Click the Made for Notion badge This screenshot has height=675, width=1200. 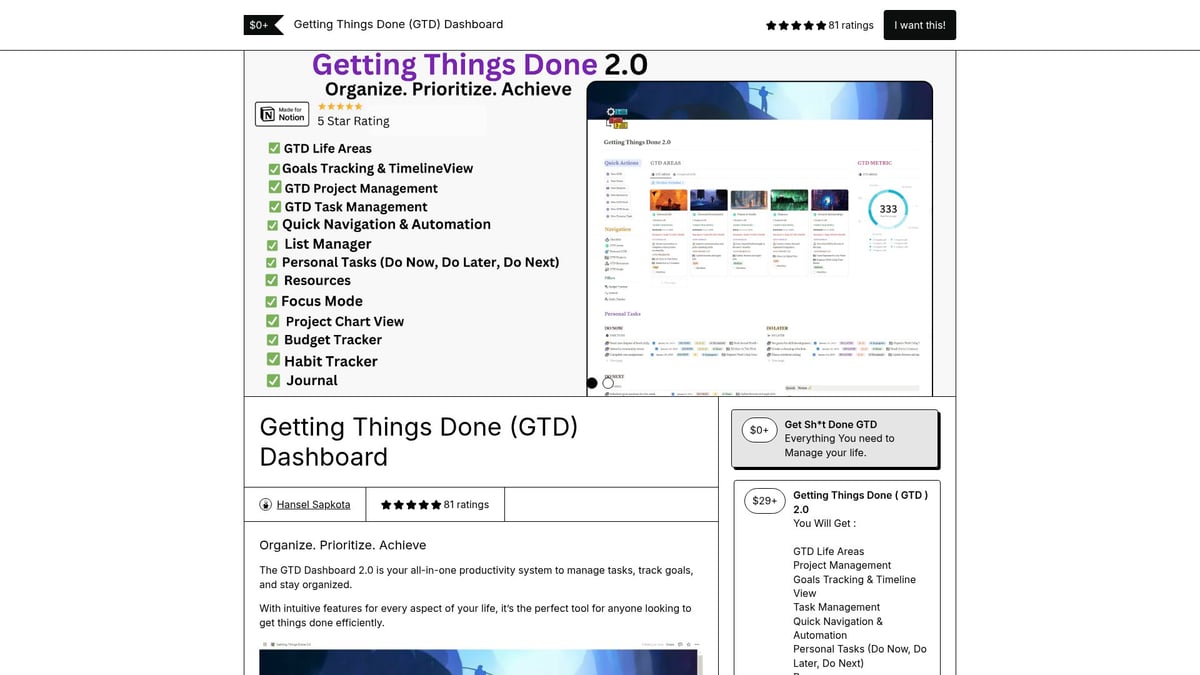[x=281, y=113]
